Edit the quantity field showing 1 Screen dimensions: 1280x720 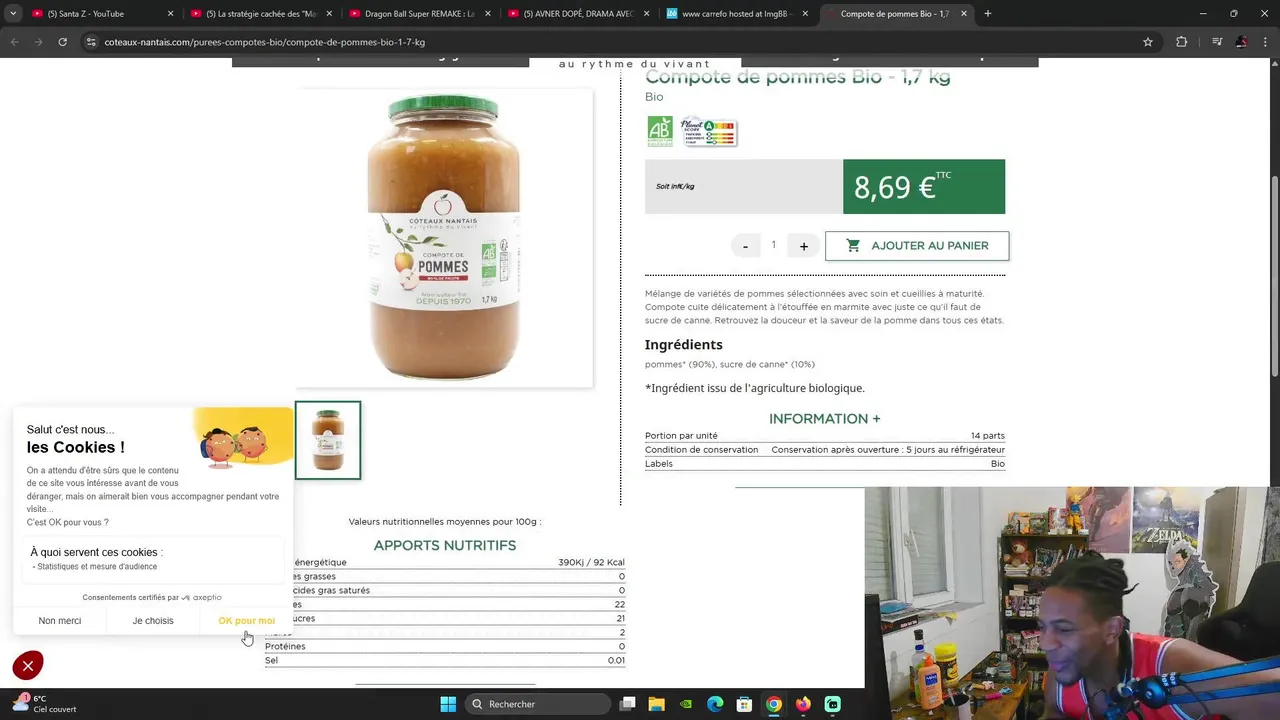tap(773, 245)
